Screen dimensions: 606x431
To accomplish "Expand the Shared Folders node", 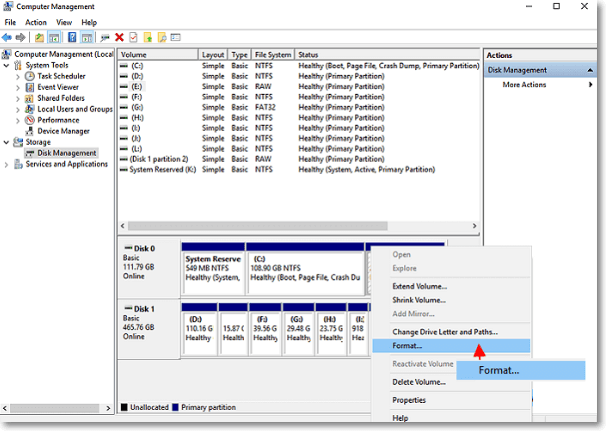I will pyautogui.click(x=18, y=98).
